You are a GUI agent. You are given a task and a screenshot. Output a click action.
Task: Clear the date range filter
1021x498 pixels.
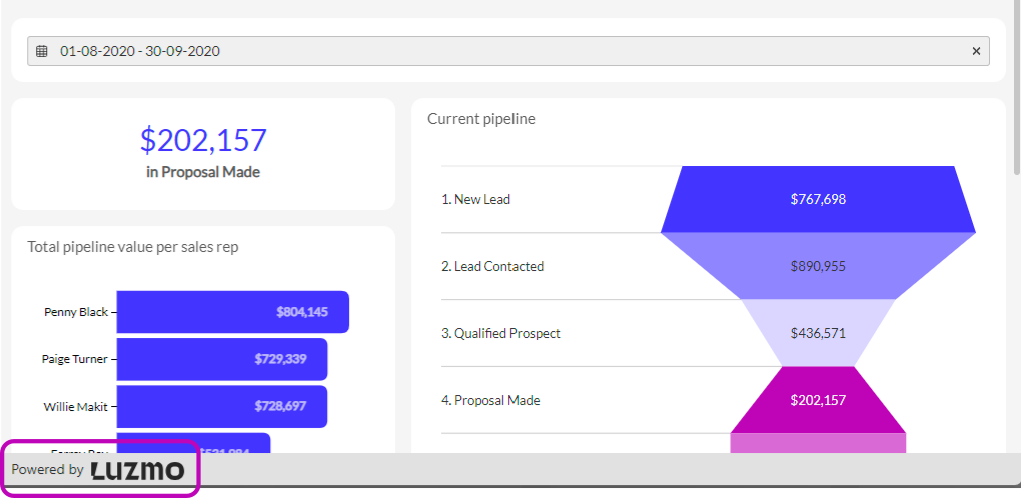[976, 51]
